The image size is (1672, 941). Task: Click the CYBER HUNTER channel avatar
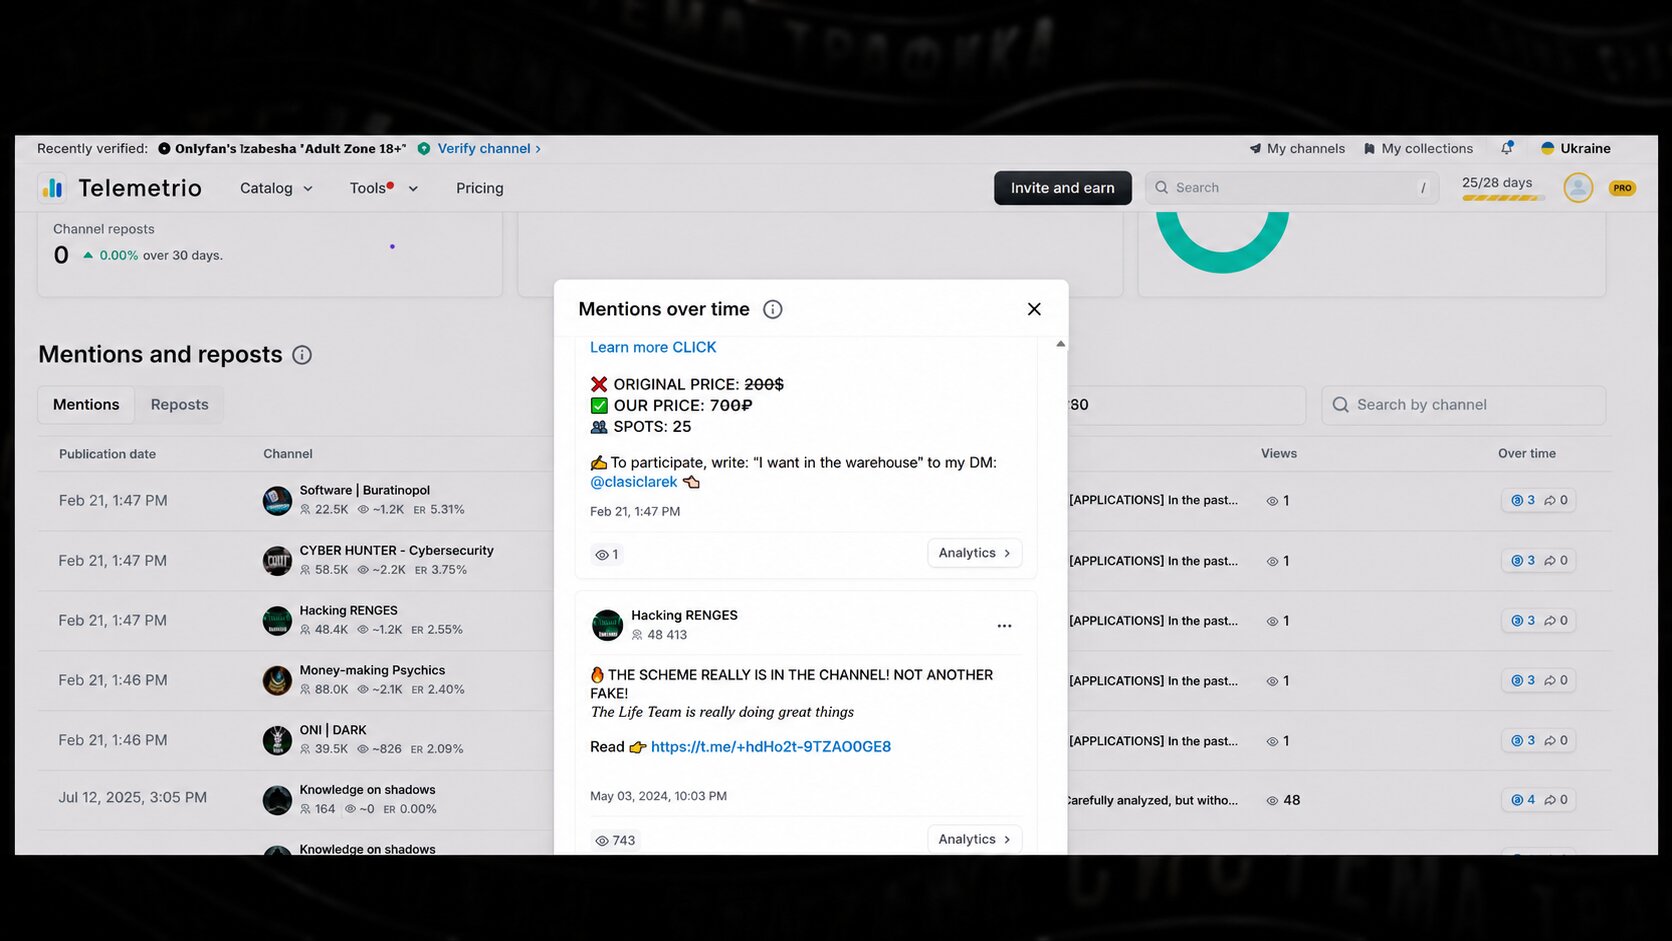point(277,560)
